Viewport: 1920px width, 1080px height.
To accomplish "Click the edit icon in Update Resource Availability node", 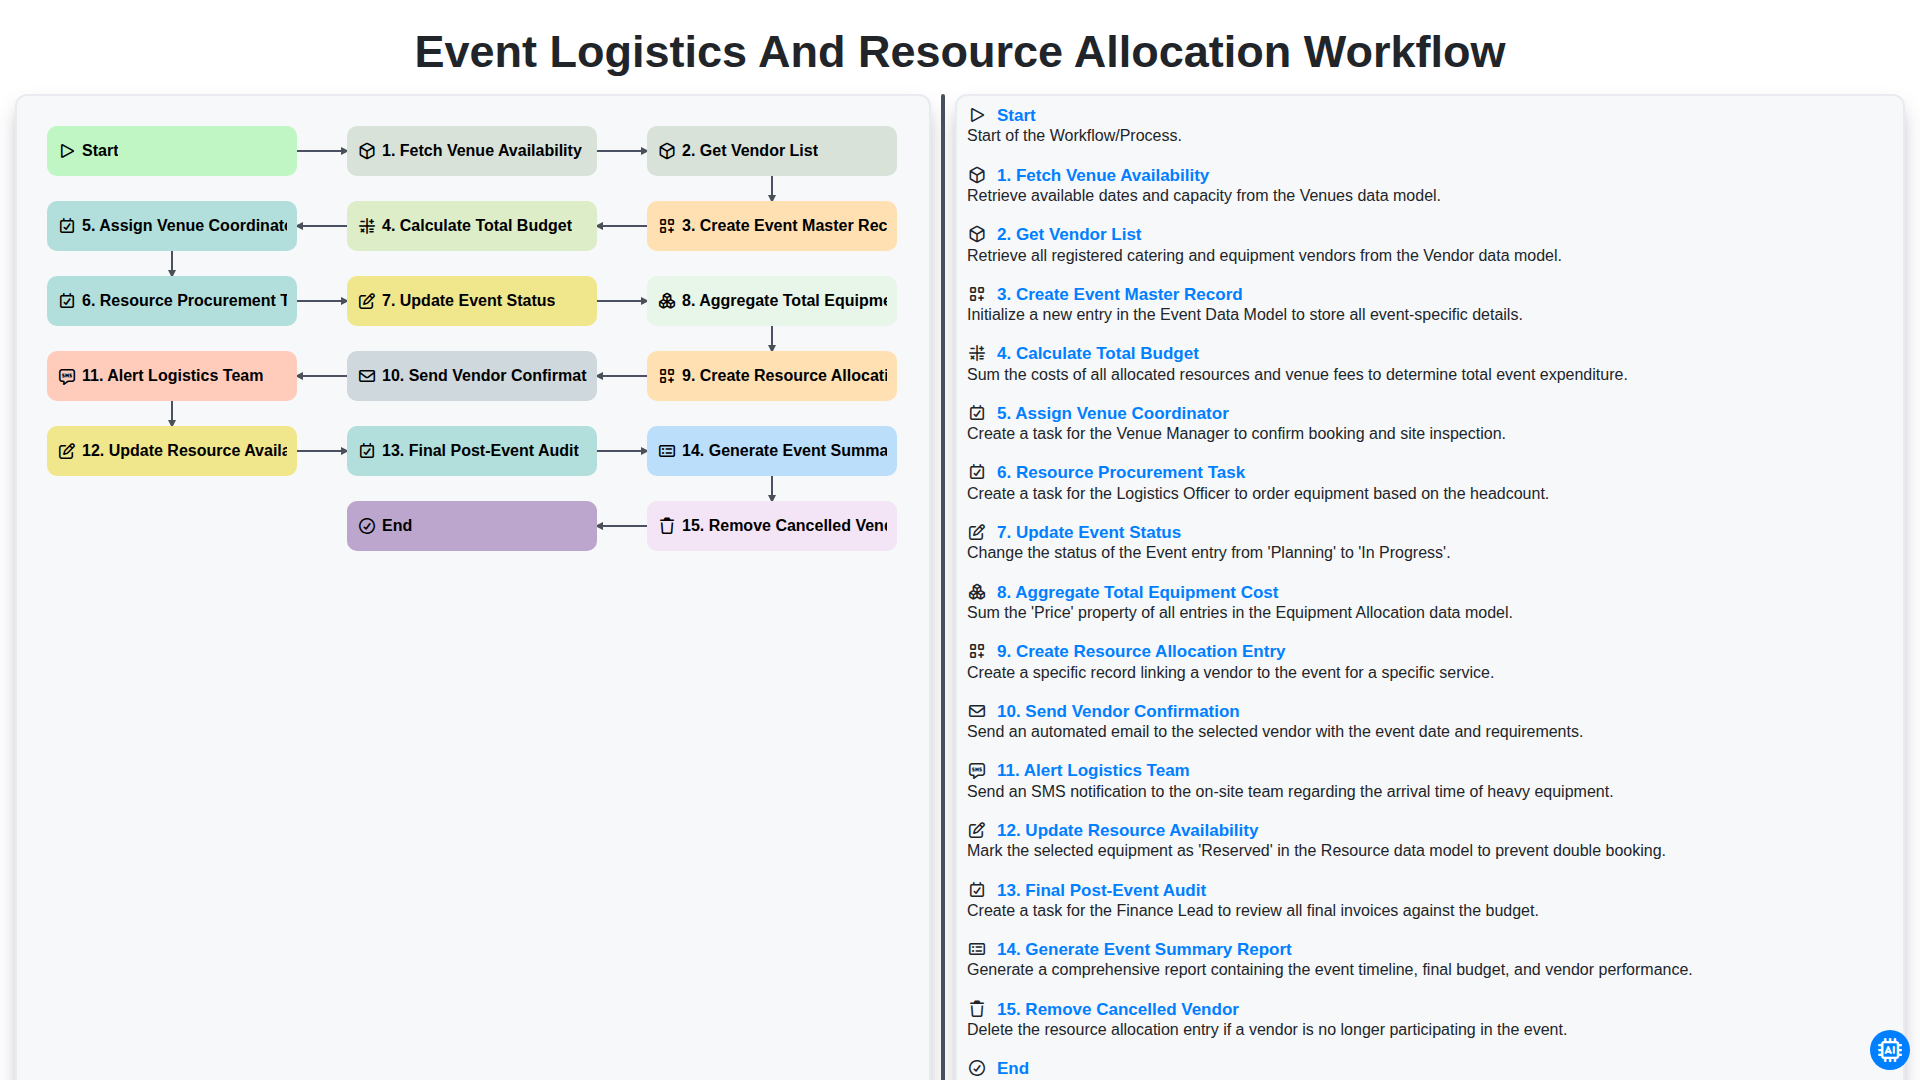I will tap(67, 451).
